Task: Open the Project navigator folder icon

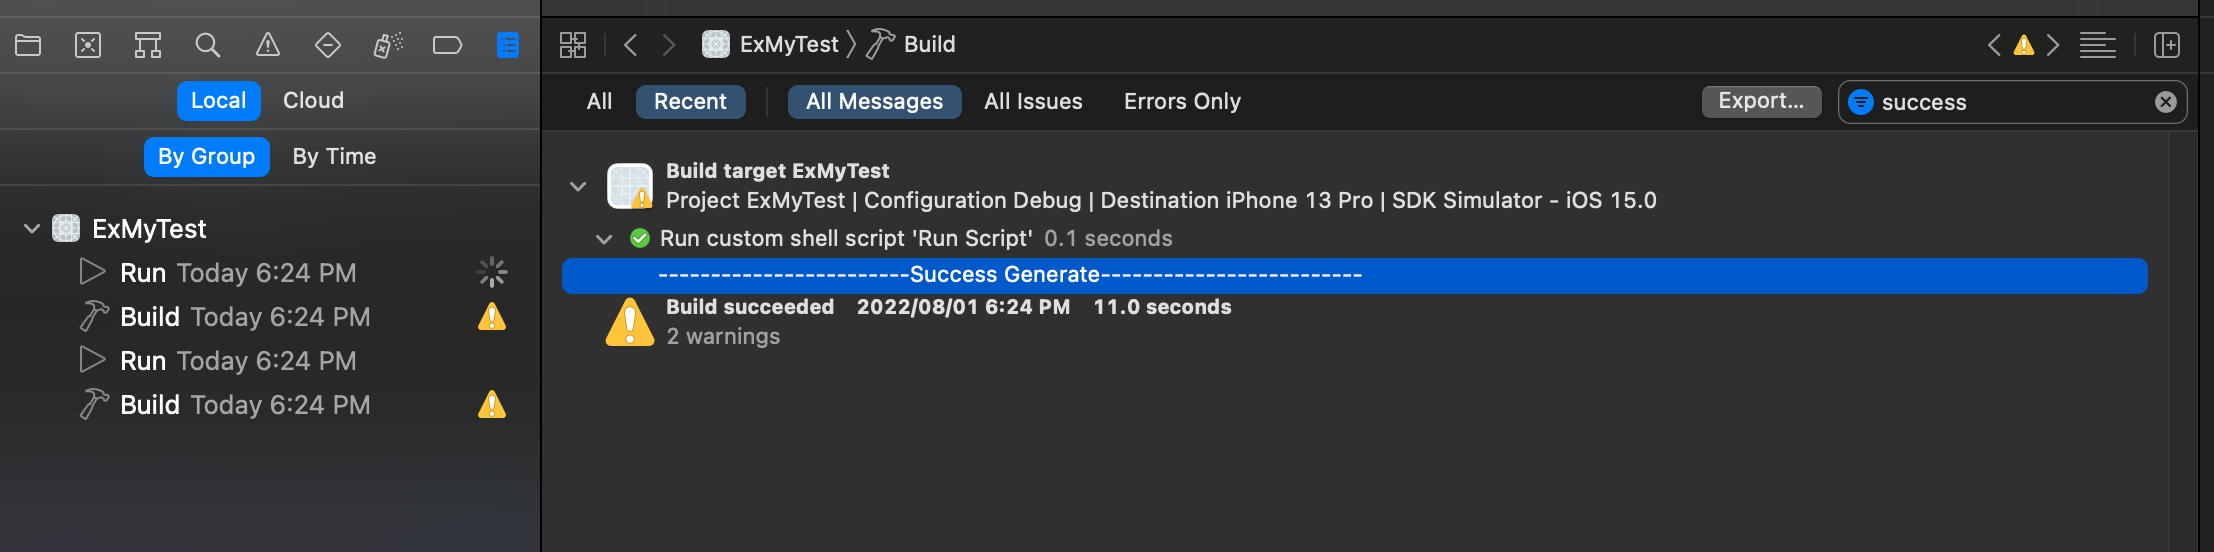Action: pos(28,45)
